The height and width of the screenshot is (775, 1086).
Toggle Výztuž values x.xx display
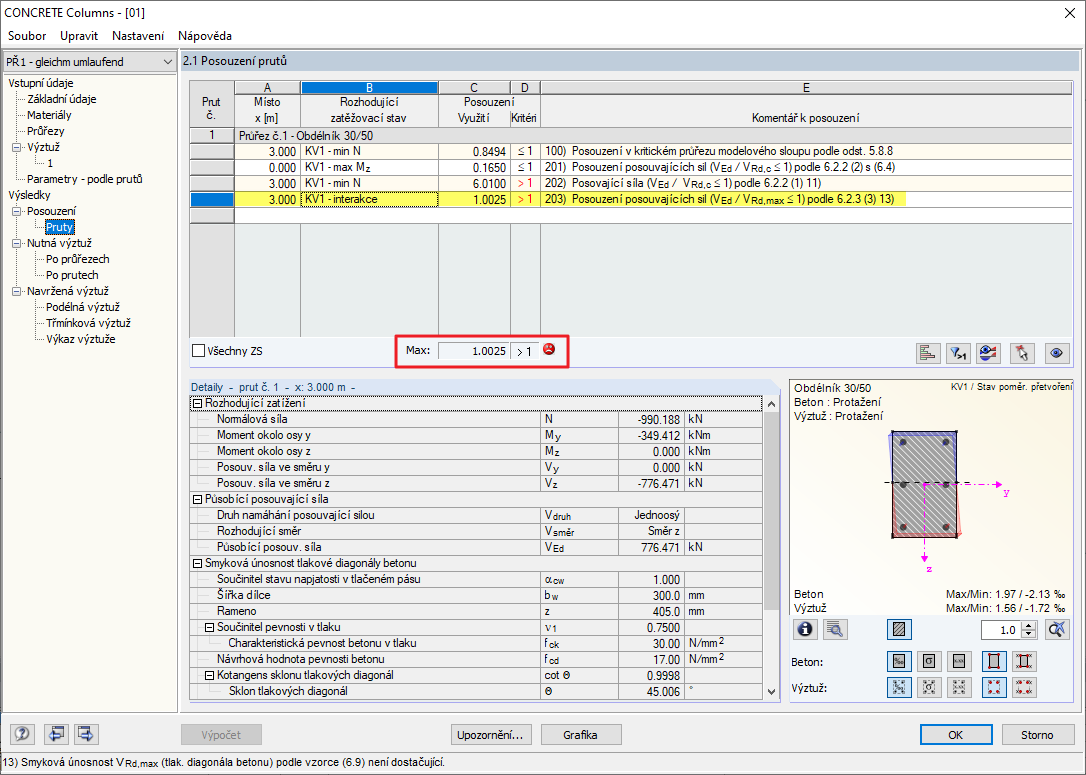959,687
